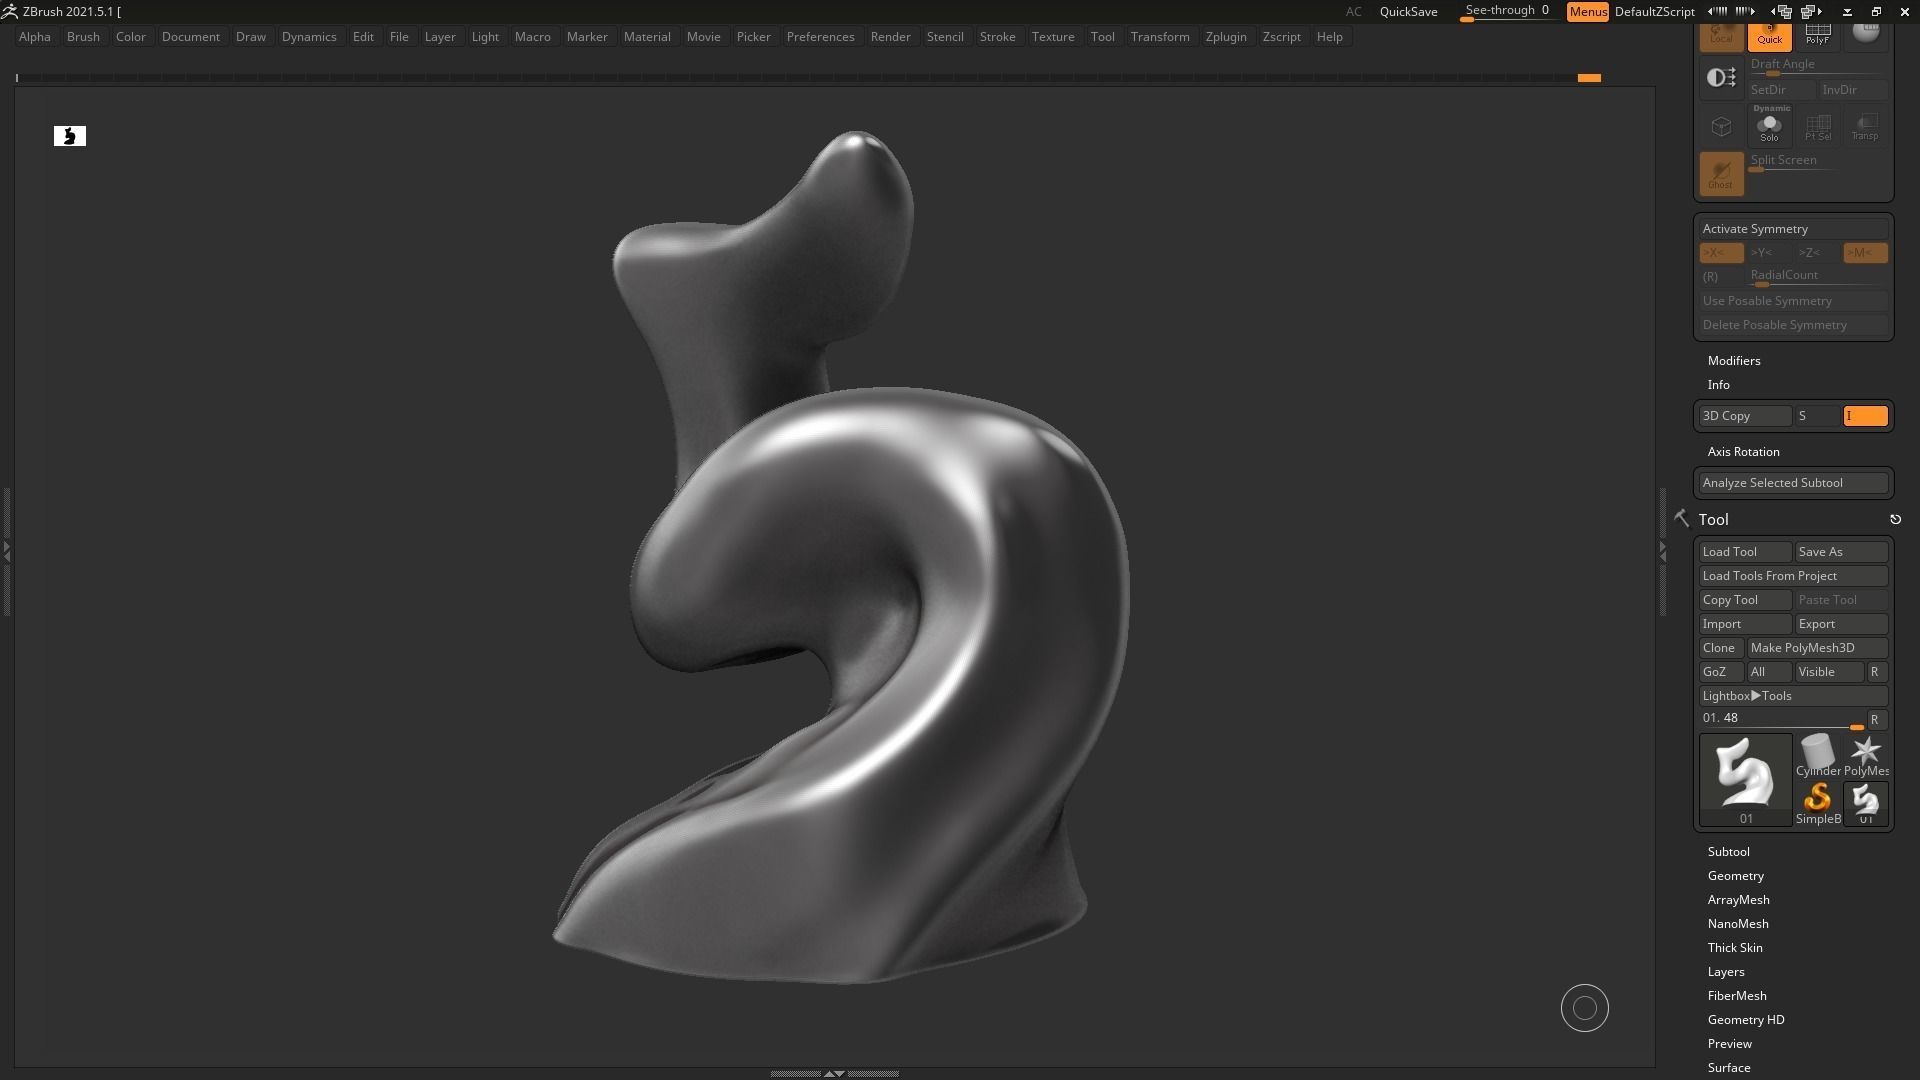Toggle the Local transform icon
The image size is (1920, 1080).
[x=1721, y=37]
